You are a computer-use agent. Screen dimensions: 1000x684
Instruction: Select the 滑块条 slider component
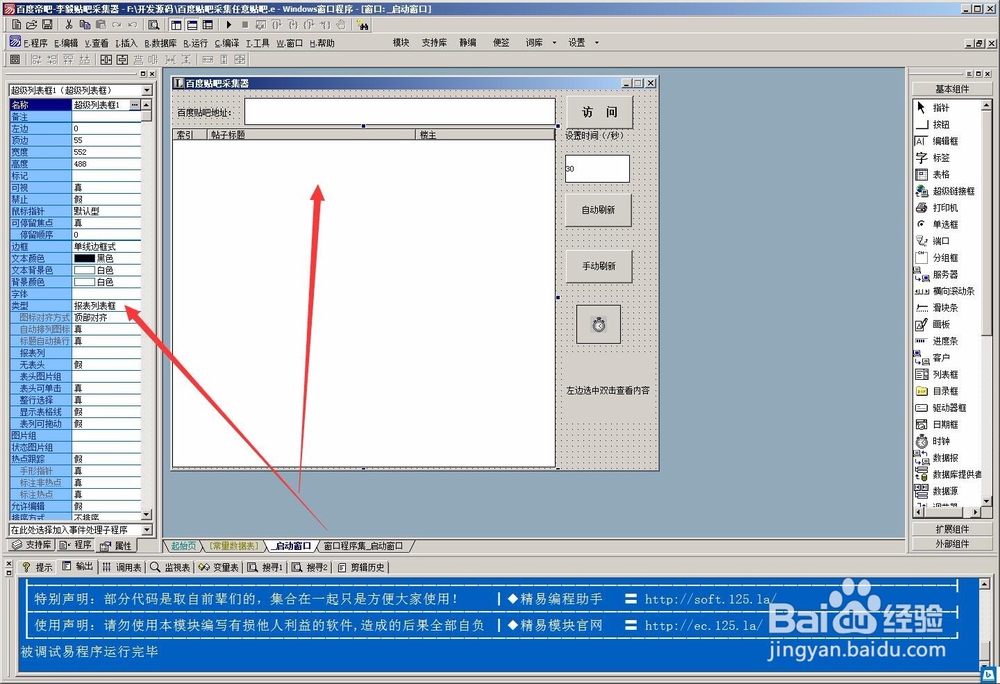pyautogui.click(x=947, y=307)
